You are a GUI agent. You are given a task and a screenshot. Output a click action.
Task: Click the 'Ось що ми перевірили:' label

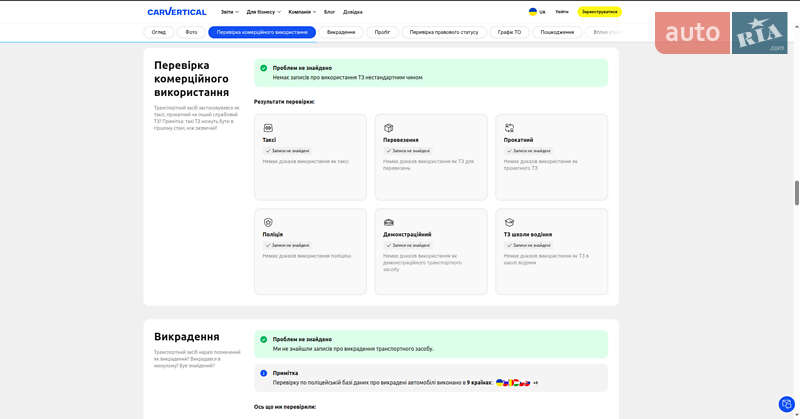point(285,407)
